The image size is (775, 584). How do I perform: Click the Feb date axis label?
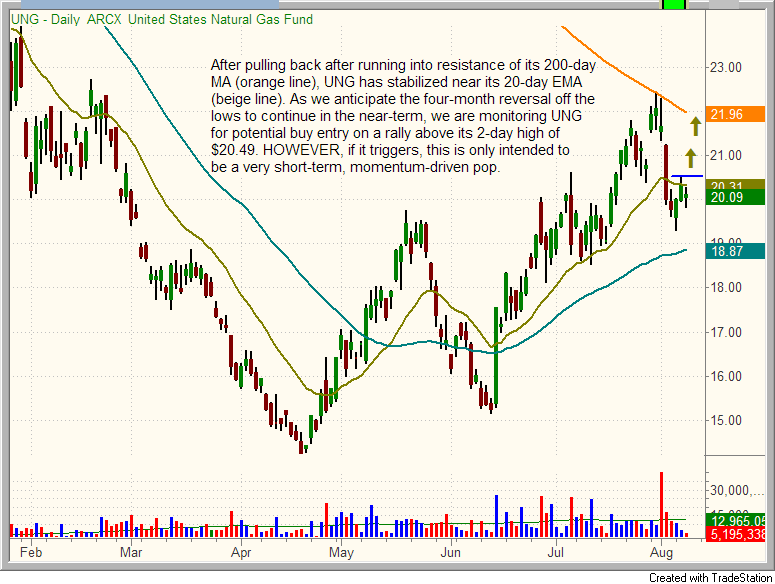coord(31,552)
